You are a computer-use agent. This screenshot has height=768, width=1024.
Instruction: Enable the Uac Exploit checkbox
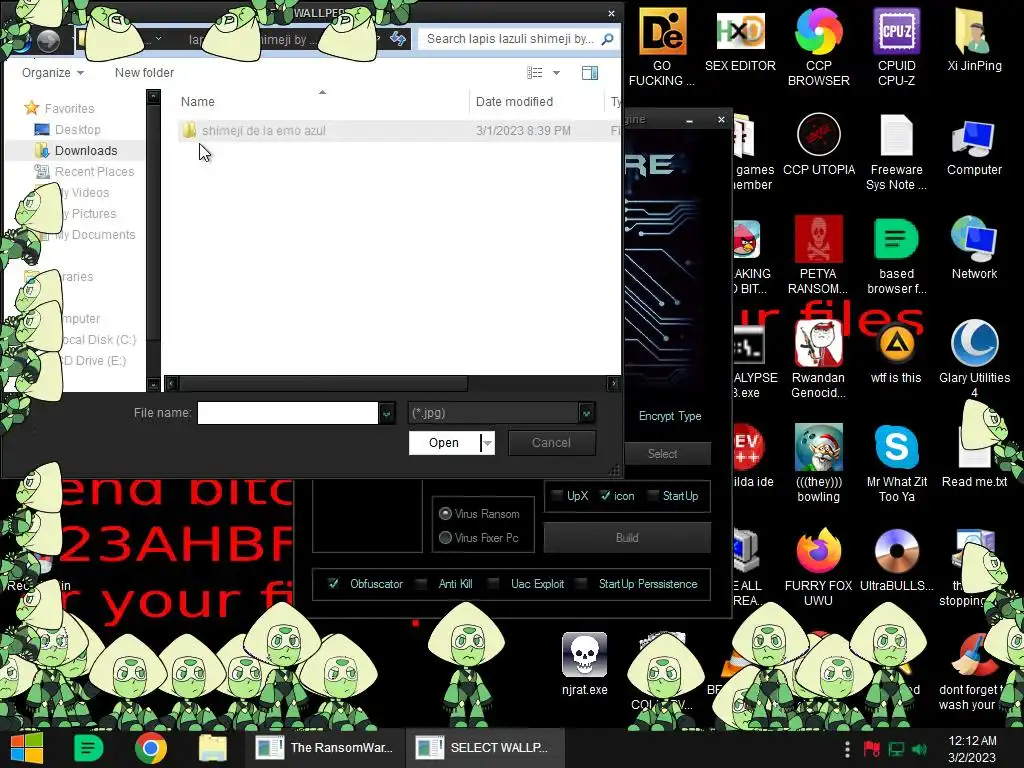coord(494,584)
